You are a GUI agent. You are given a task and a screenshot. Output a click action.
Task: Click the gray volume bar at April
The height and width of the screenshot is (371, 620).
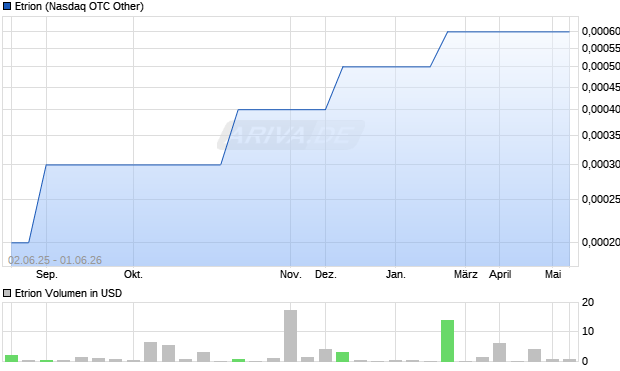point(499,352)
